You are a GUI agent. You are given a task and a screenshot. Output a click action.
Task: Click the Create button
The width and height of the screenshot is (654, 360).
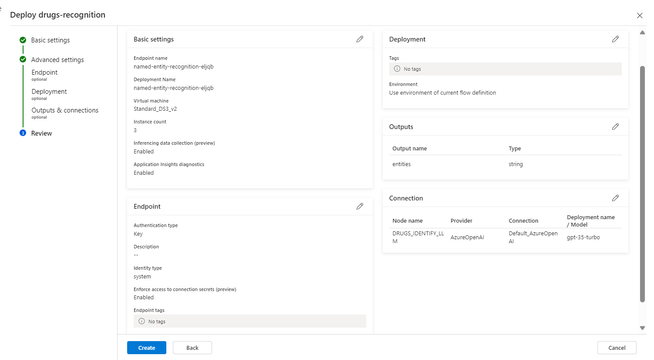(146, 347)
